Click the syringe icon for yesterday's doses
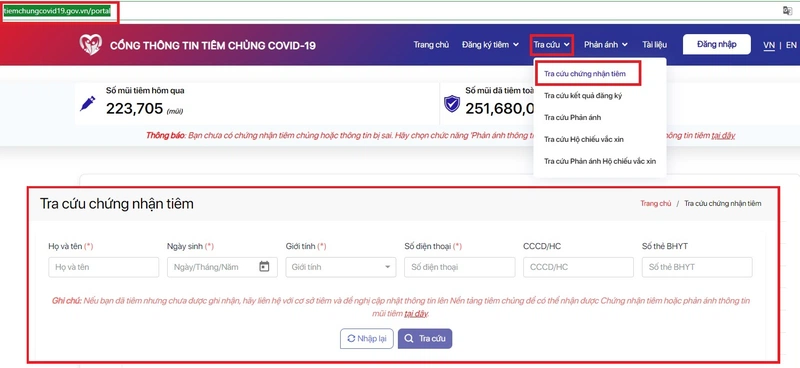 pyautogui.click(x=88, y=104)
